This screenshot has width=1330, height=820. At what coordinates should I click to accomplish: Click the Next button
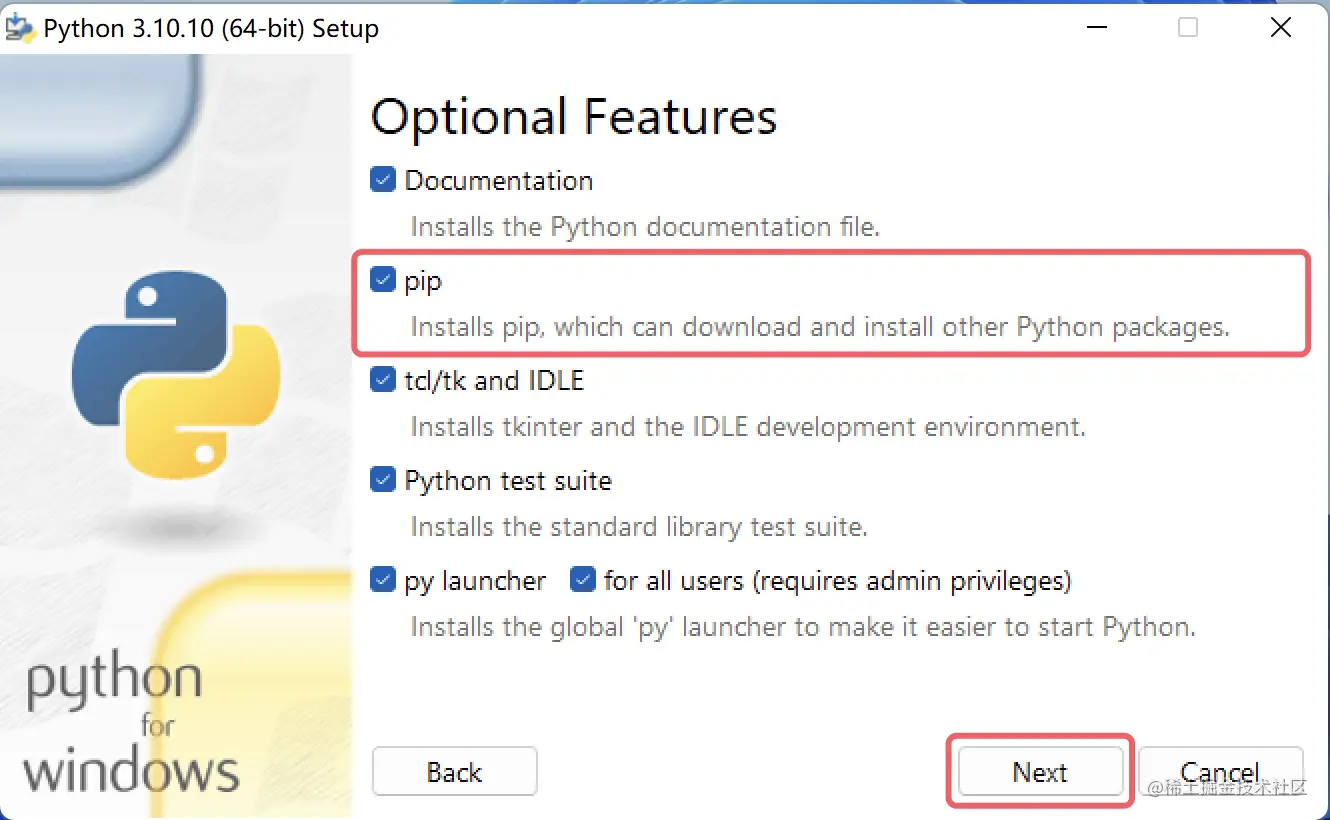click(x=1040, y=771)
